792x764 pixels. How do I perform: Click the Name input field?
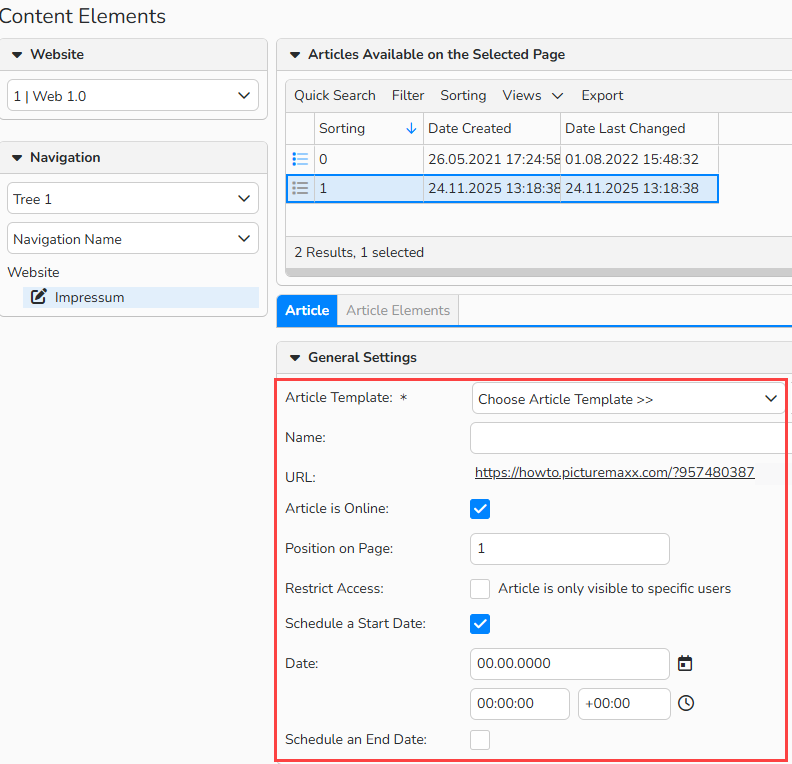tap(631, 438)
